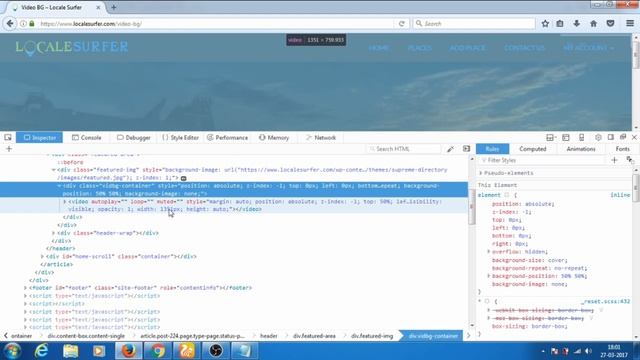
Task: Dock the devtools to the side
Action: click(611, 138)
